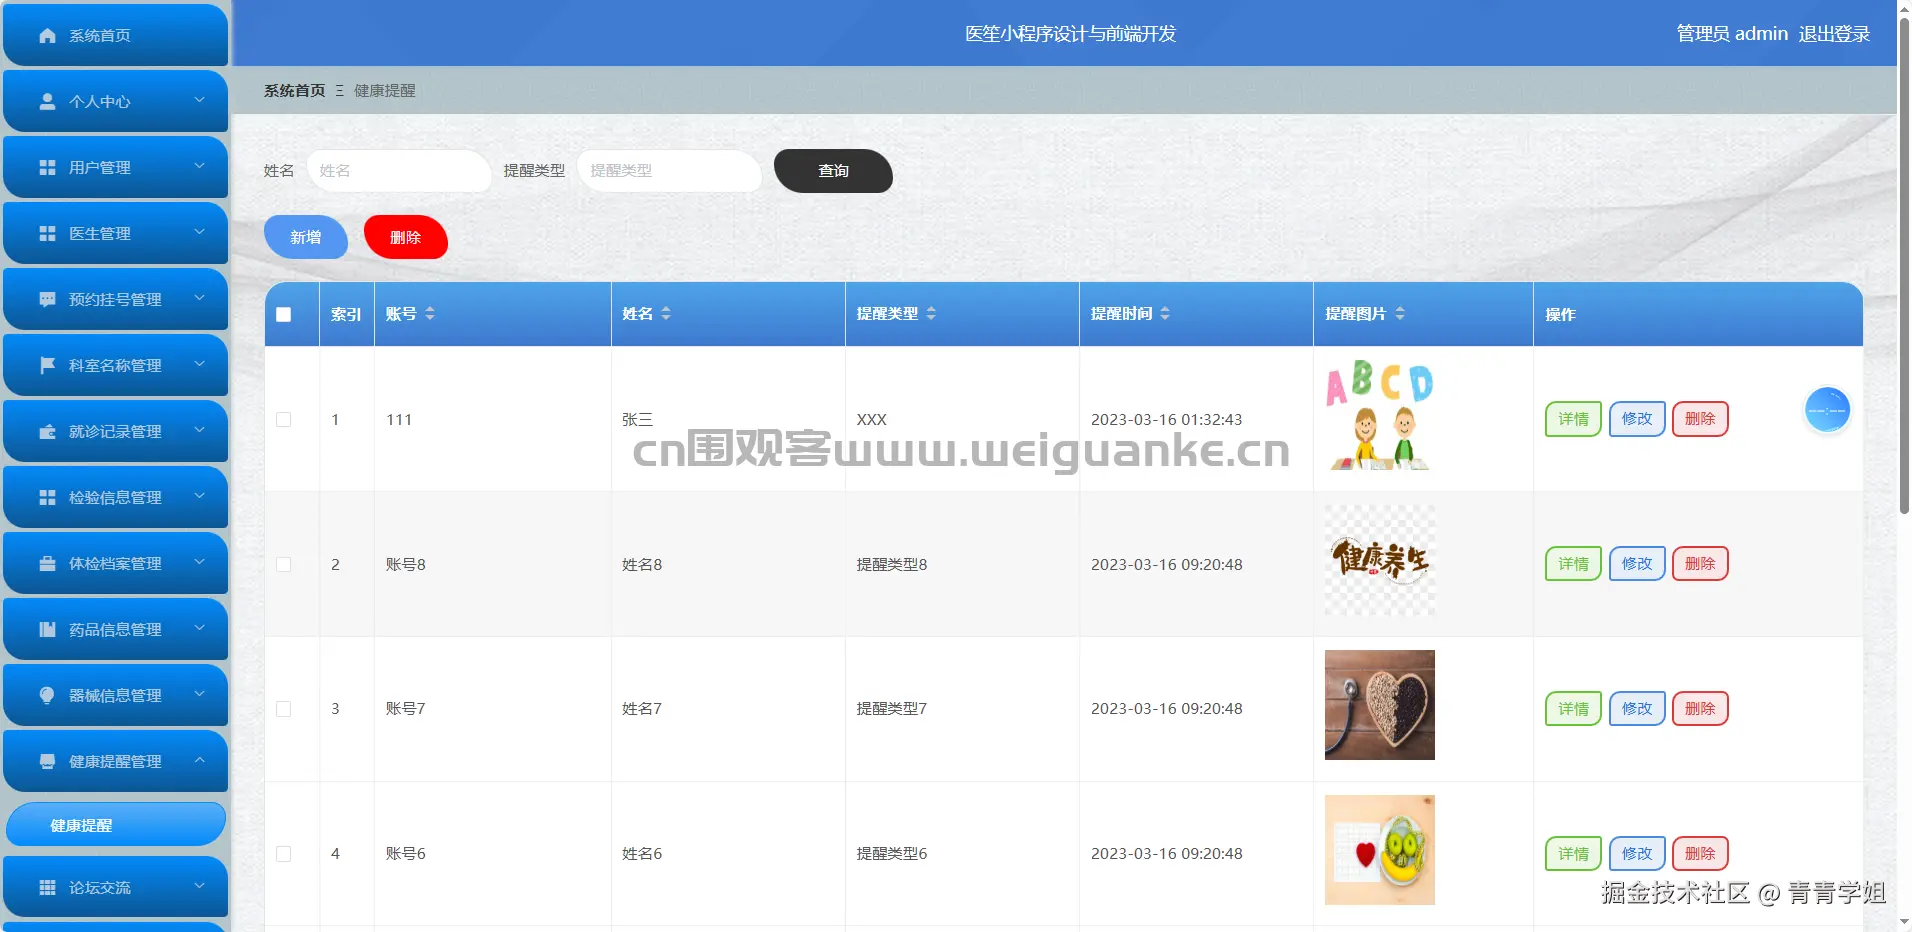Click the icon beside 药品信息管理
The height and width of the screenshot is (932, 1912).
(47, 630)
